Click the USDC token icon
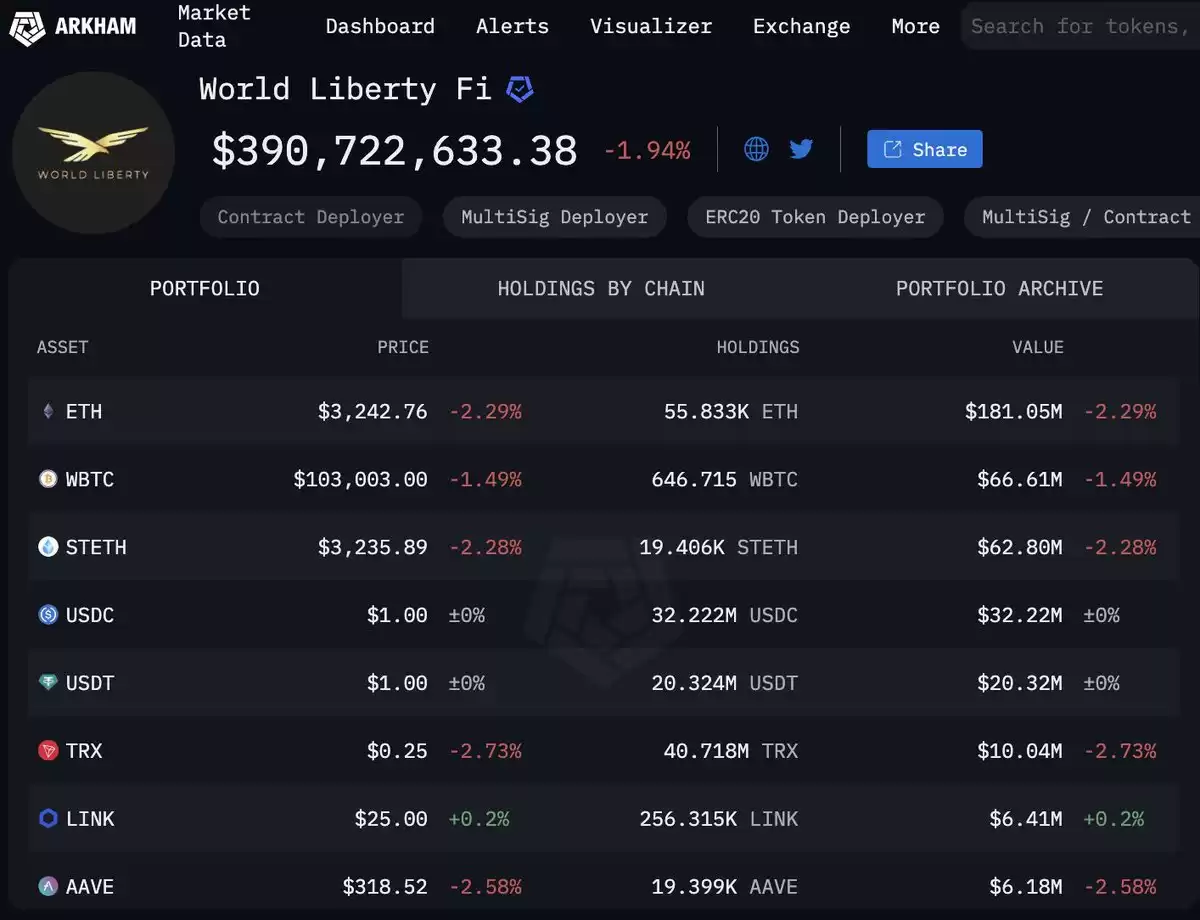The height and width of the screenshot is (920, 1200). pyautogui.click(x=48, y=615)
